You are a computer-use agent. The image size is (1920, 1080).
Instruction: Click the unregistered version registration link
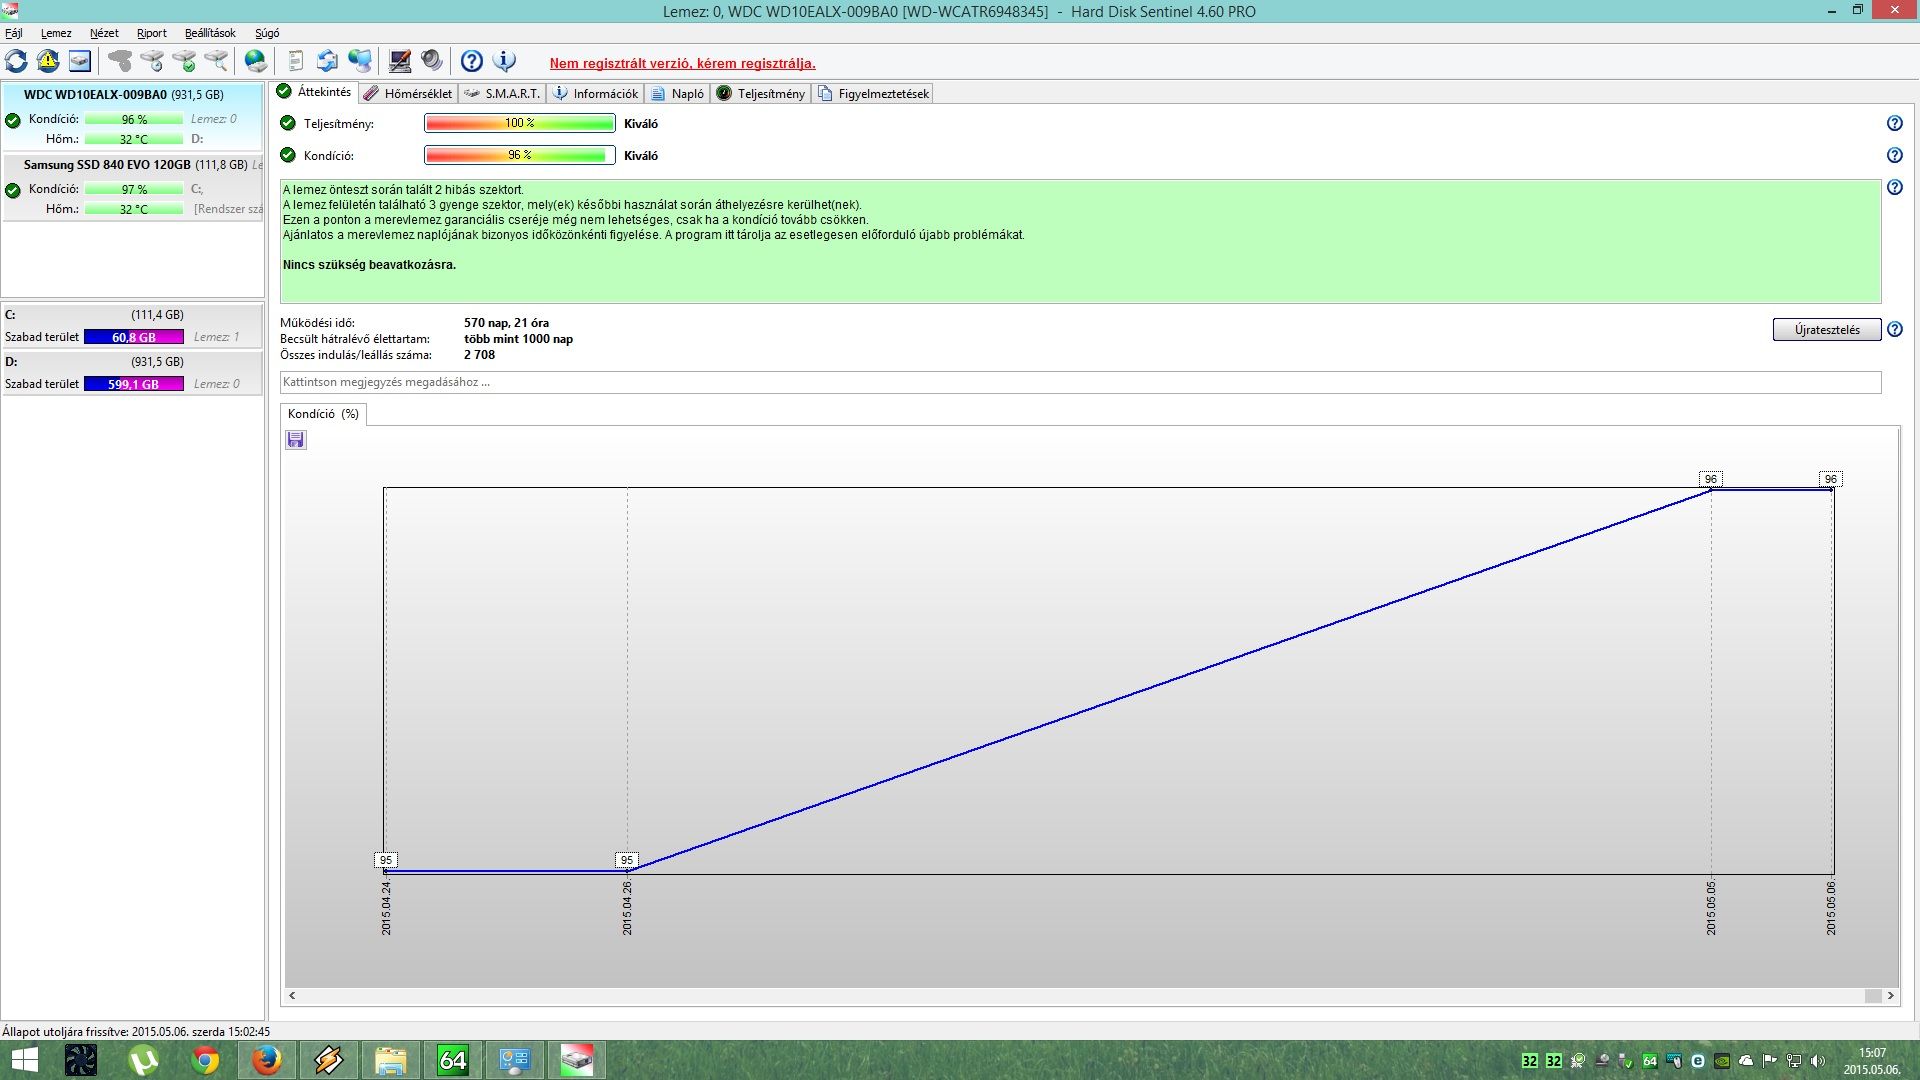coord(682,63)
